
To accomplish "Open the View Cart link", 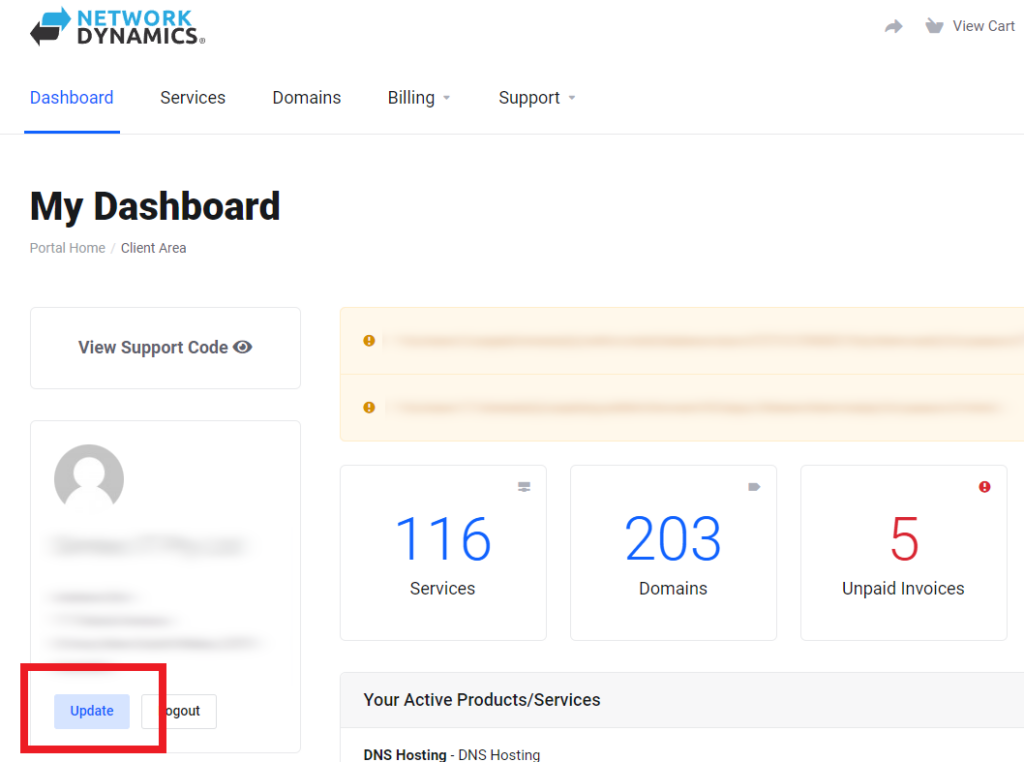I will pos(983,26).
